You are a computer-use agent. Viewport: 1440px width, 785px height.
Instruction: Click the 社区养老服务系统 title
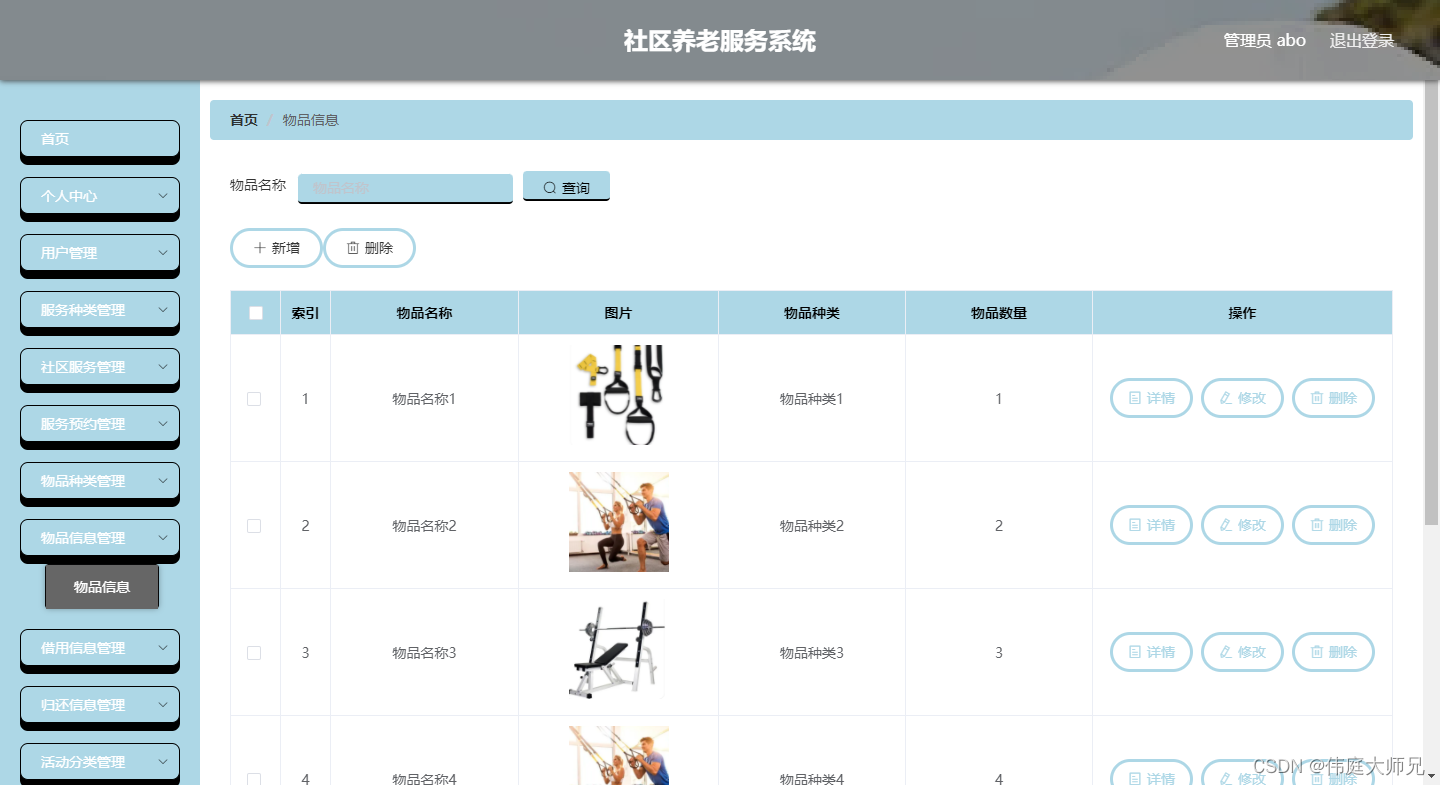[x=720, y=41]
